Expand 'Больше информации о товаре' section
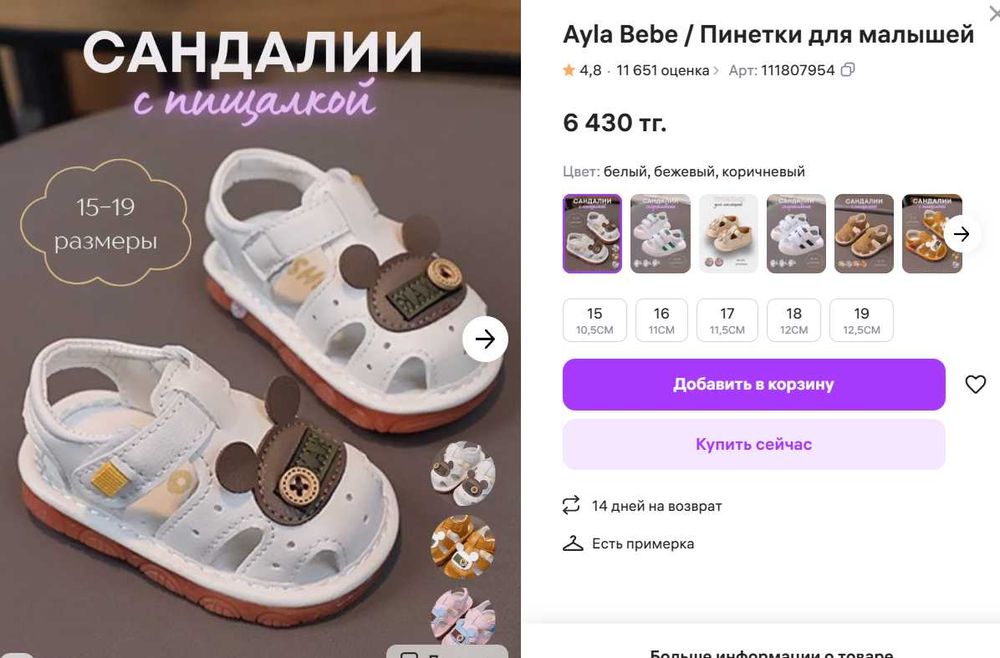1000x658 pixels. 771,653
